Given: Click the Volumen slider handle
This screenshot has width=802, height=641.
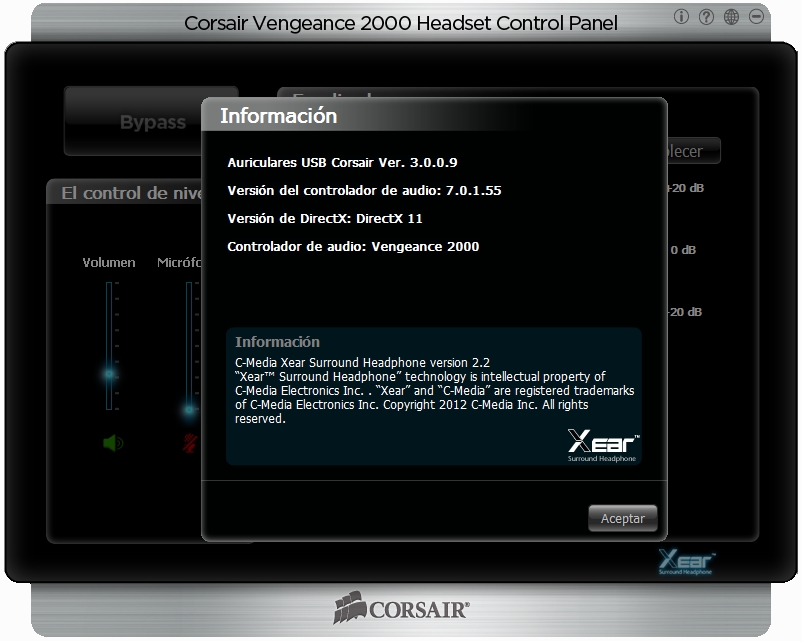Looking at the screenshot, I should [110, 374].
